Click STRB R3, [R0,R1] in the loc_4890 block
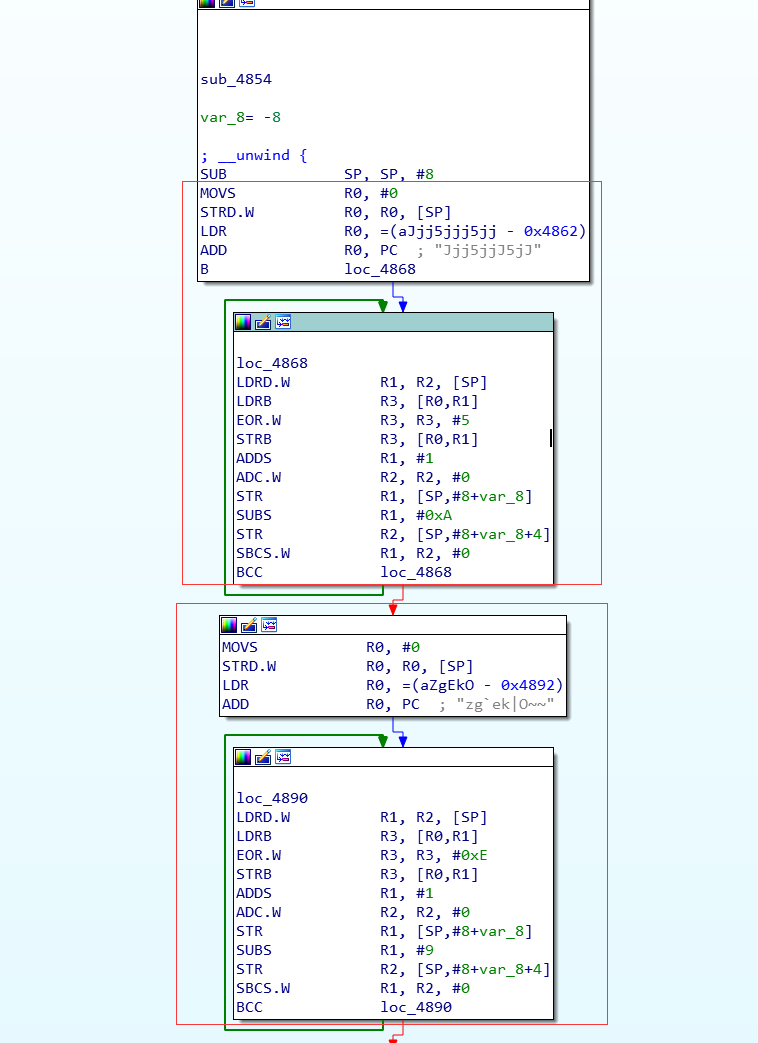This screenshot has height=1043, width=758. [x=357, y=874]
